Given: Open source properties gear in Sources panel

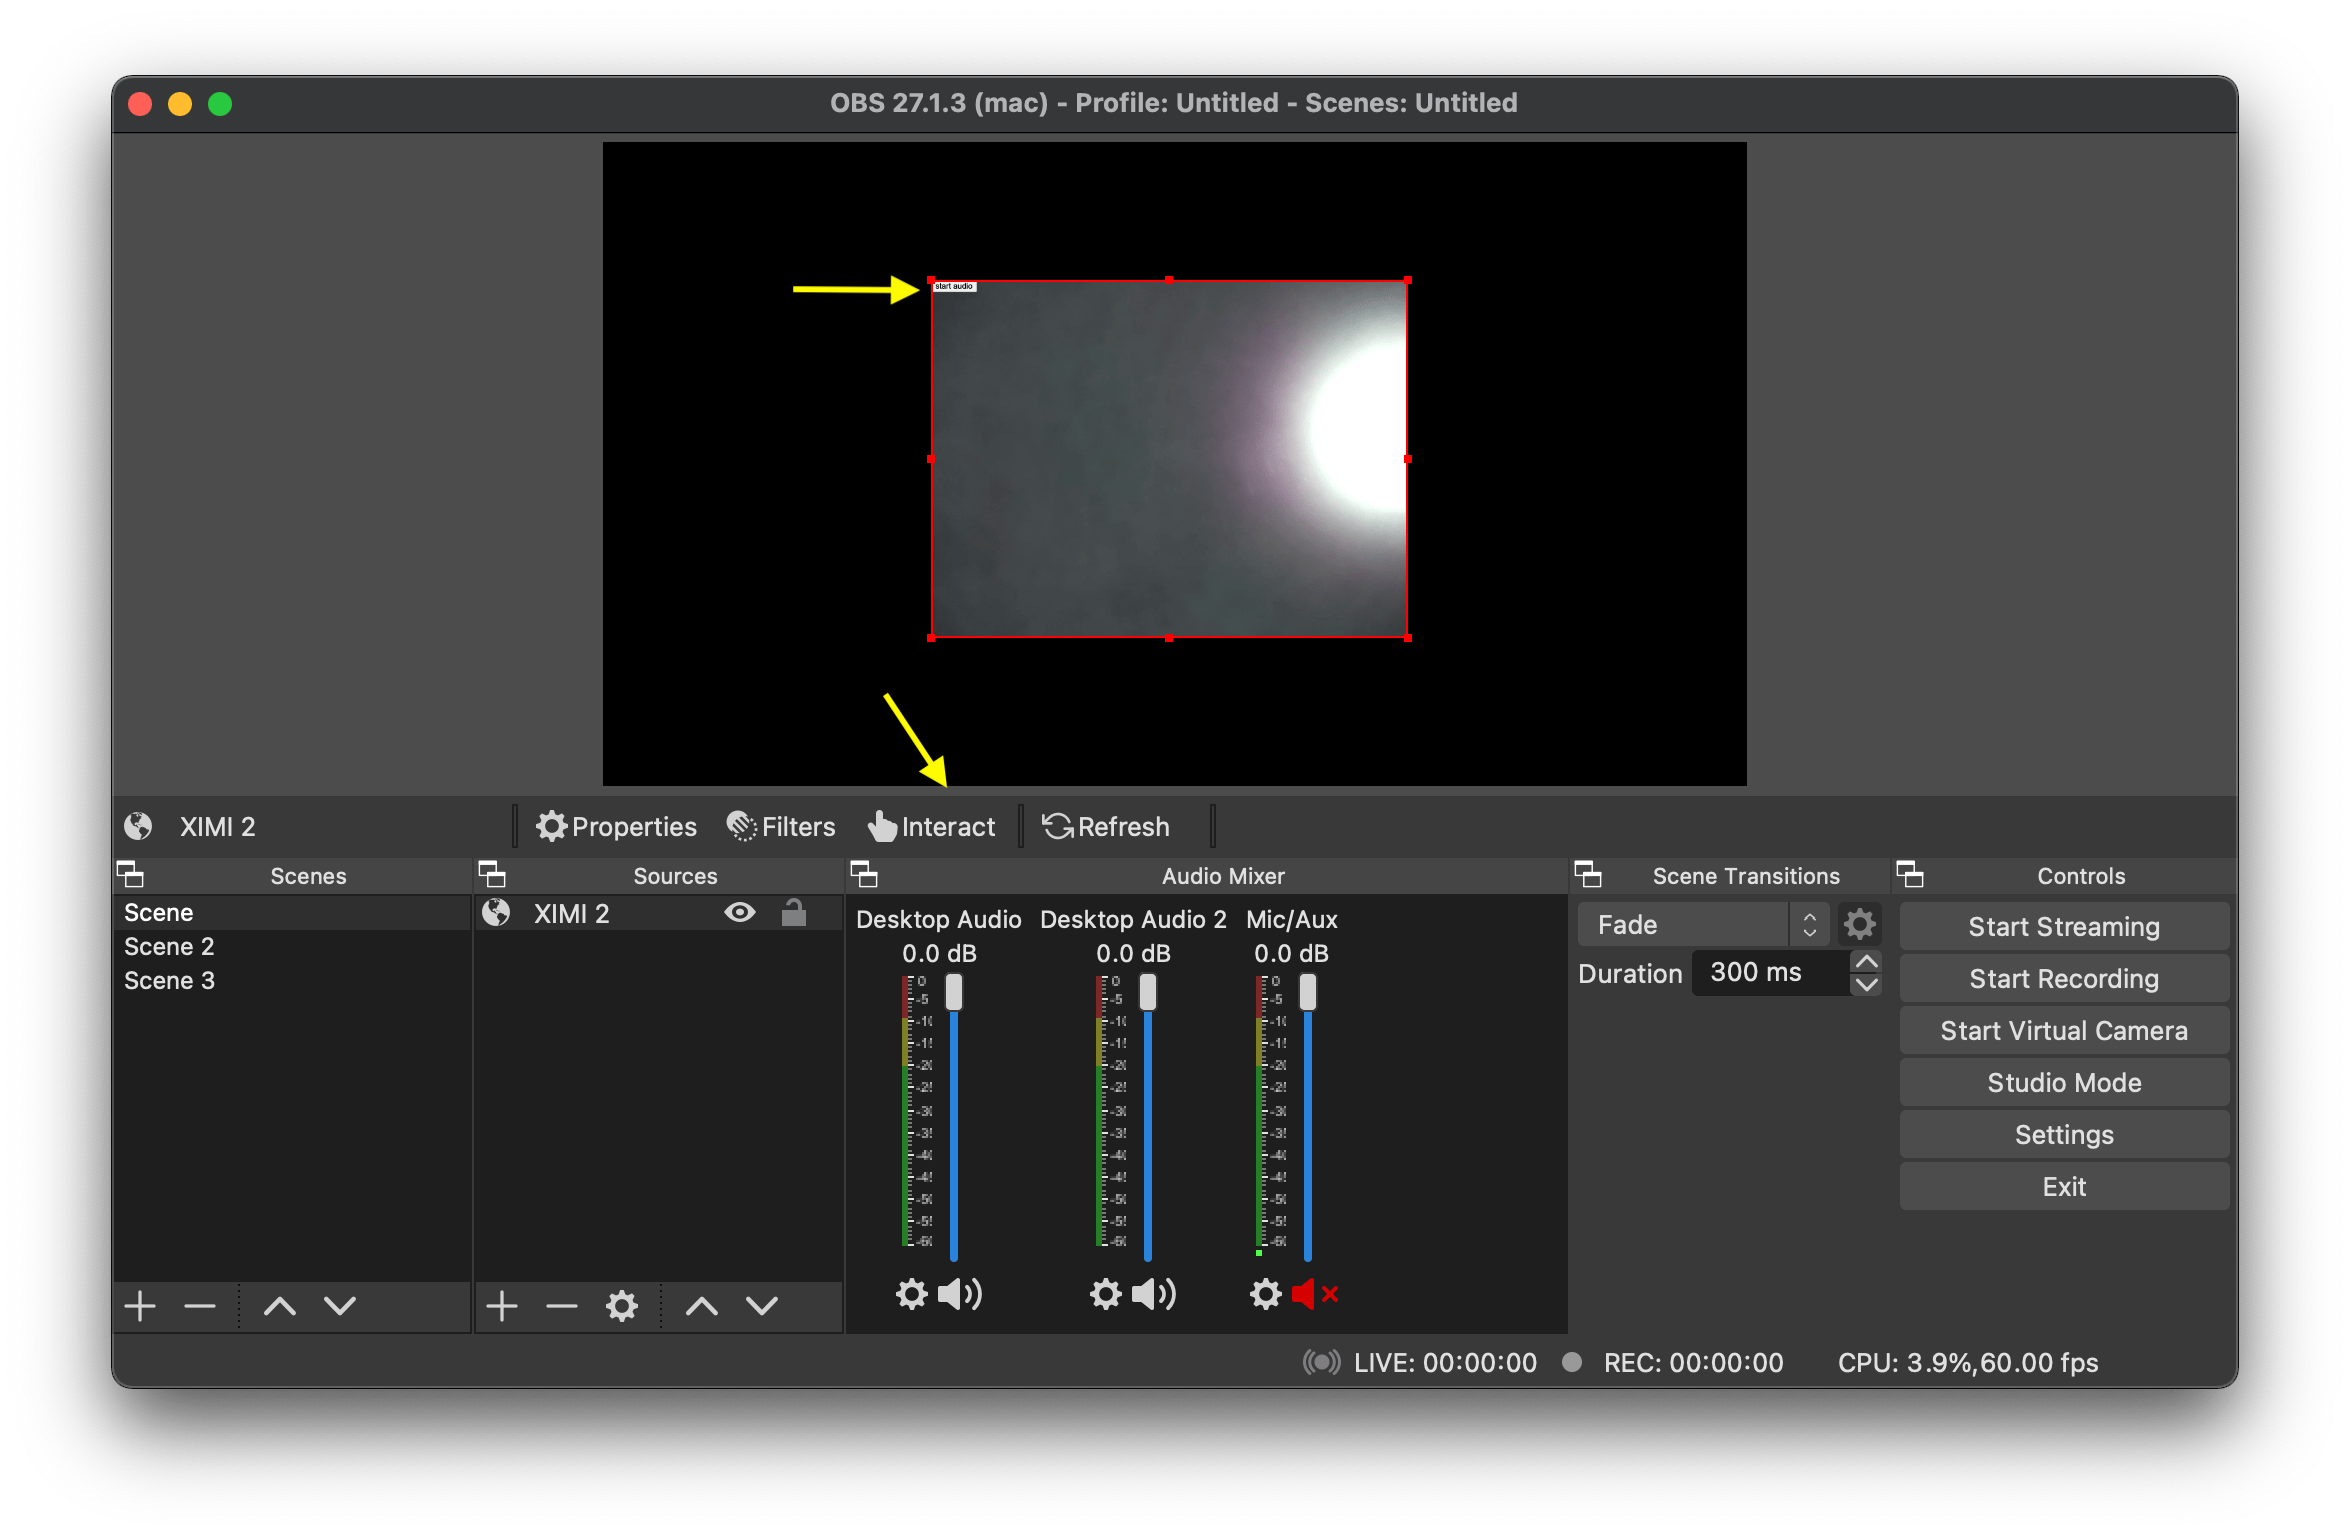Looking at the screenshot, I should (622, 1306).
